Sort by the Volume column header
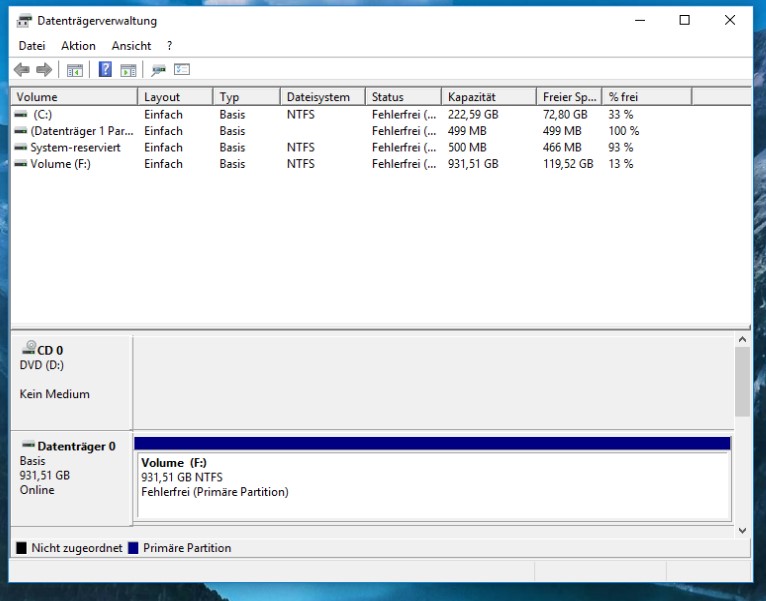This screenshot has width=766, height=601. (x=74, y=97)
